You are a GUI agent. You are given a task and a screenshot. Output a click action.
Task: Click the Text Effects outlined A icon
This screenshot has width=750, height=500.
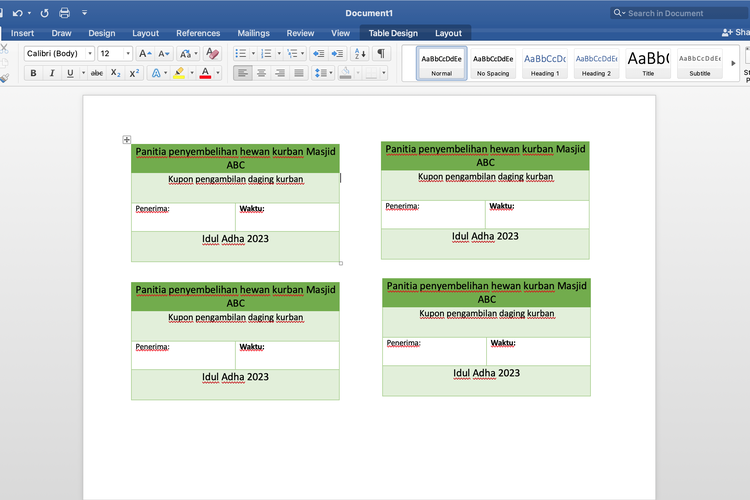pos(156,73)
